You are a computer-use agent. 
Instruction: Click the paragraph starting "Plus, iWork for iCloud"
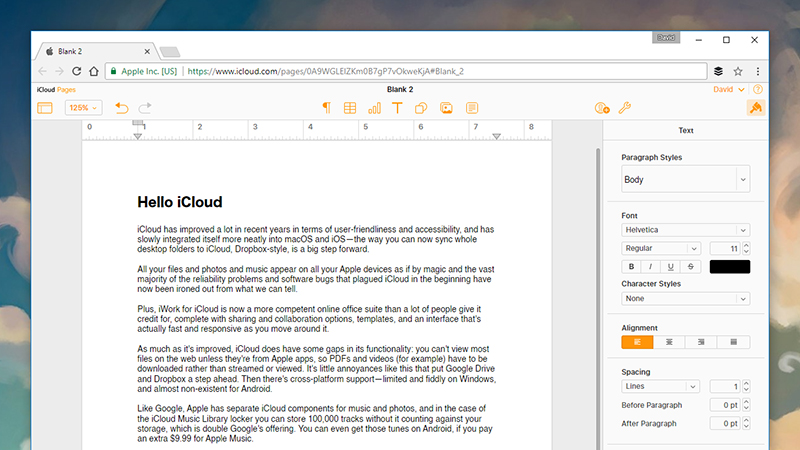[309, 319]
